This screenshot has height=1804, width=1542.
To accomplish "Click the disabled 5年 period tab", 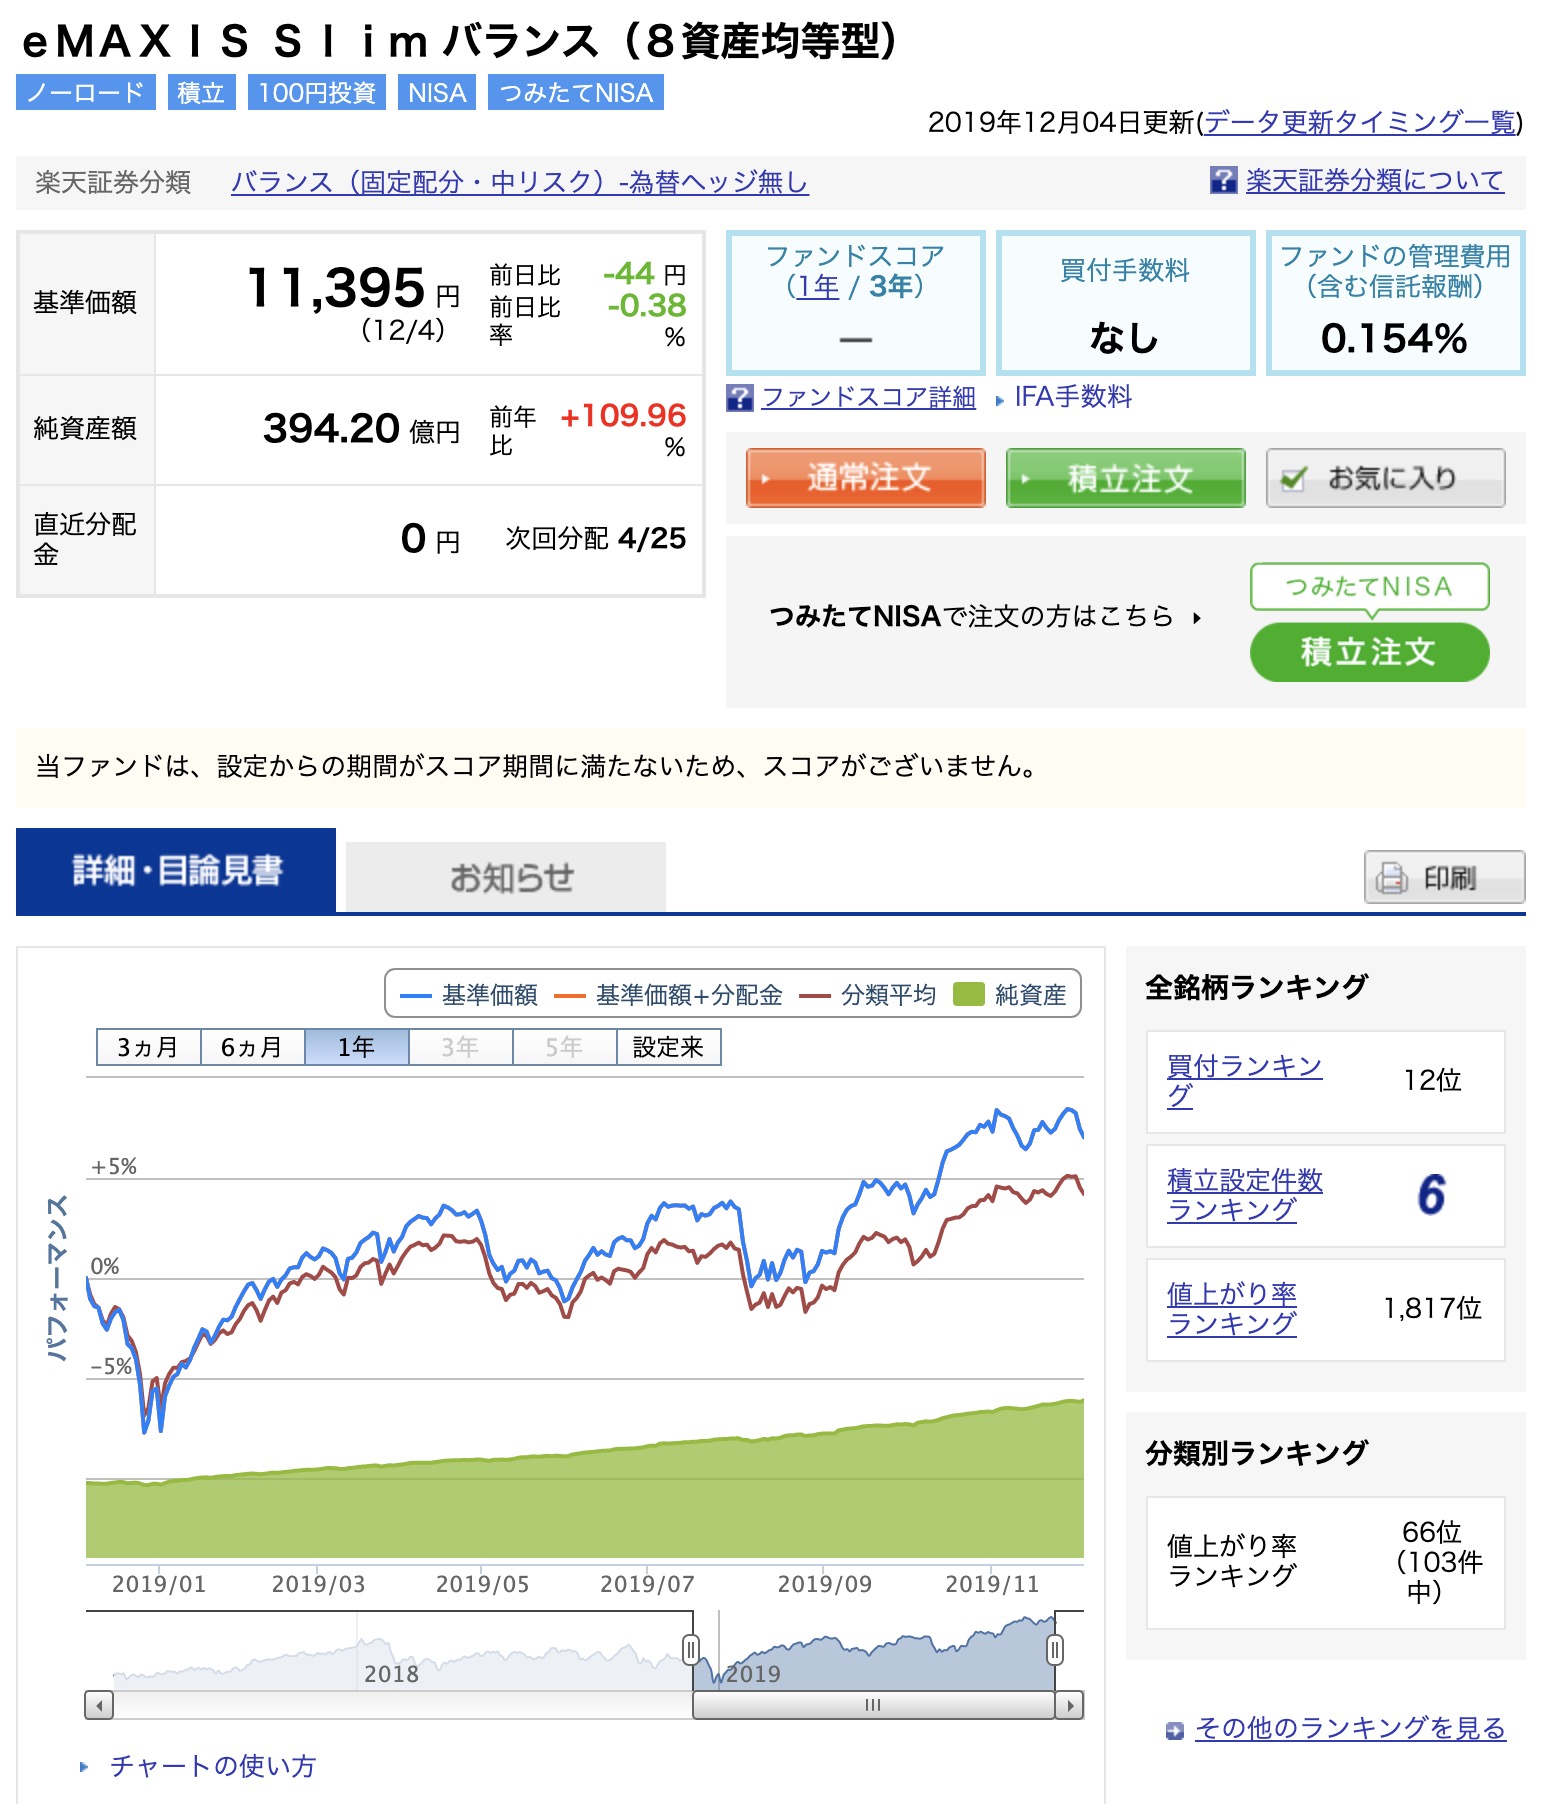I will click(x=564, y=1047).
